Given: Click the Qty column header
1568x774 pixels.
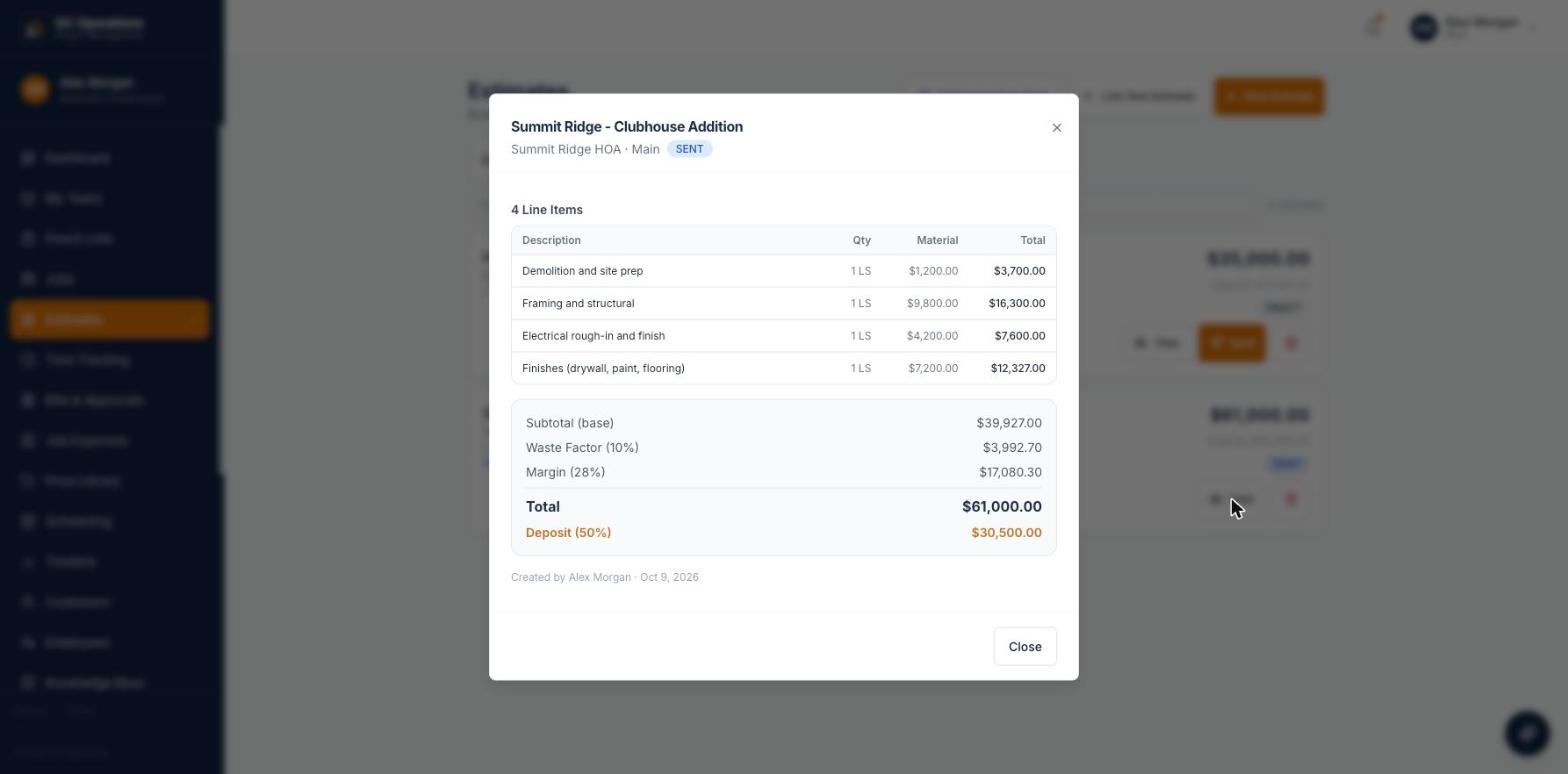Looking at the screenshot, I should point(861,241).
